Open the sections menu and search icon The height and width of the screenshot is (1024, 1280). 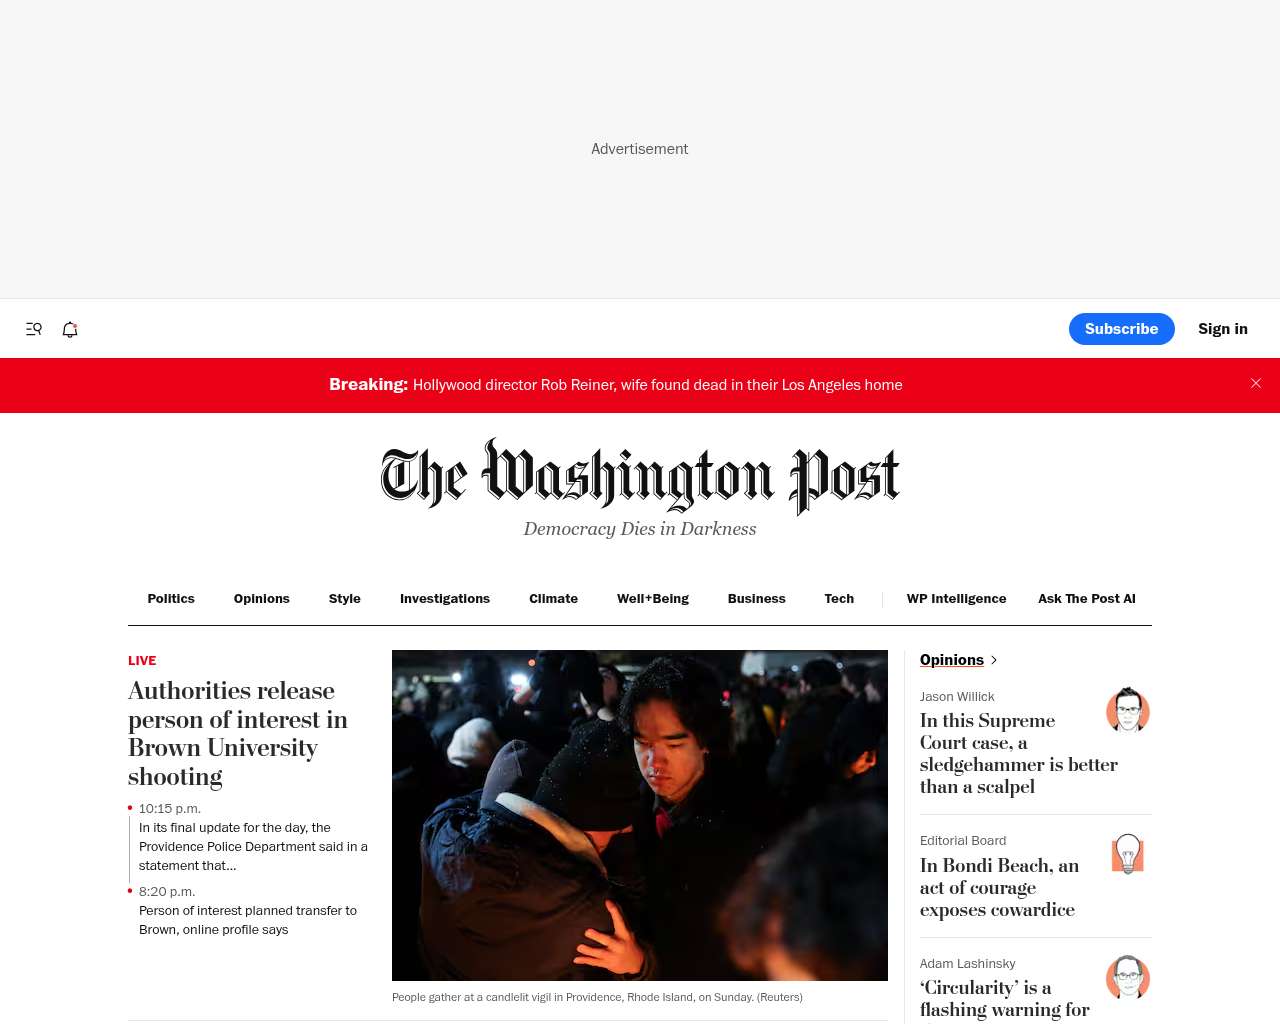(34, 329)
